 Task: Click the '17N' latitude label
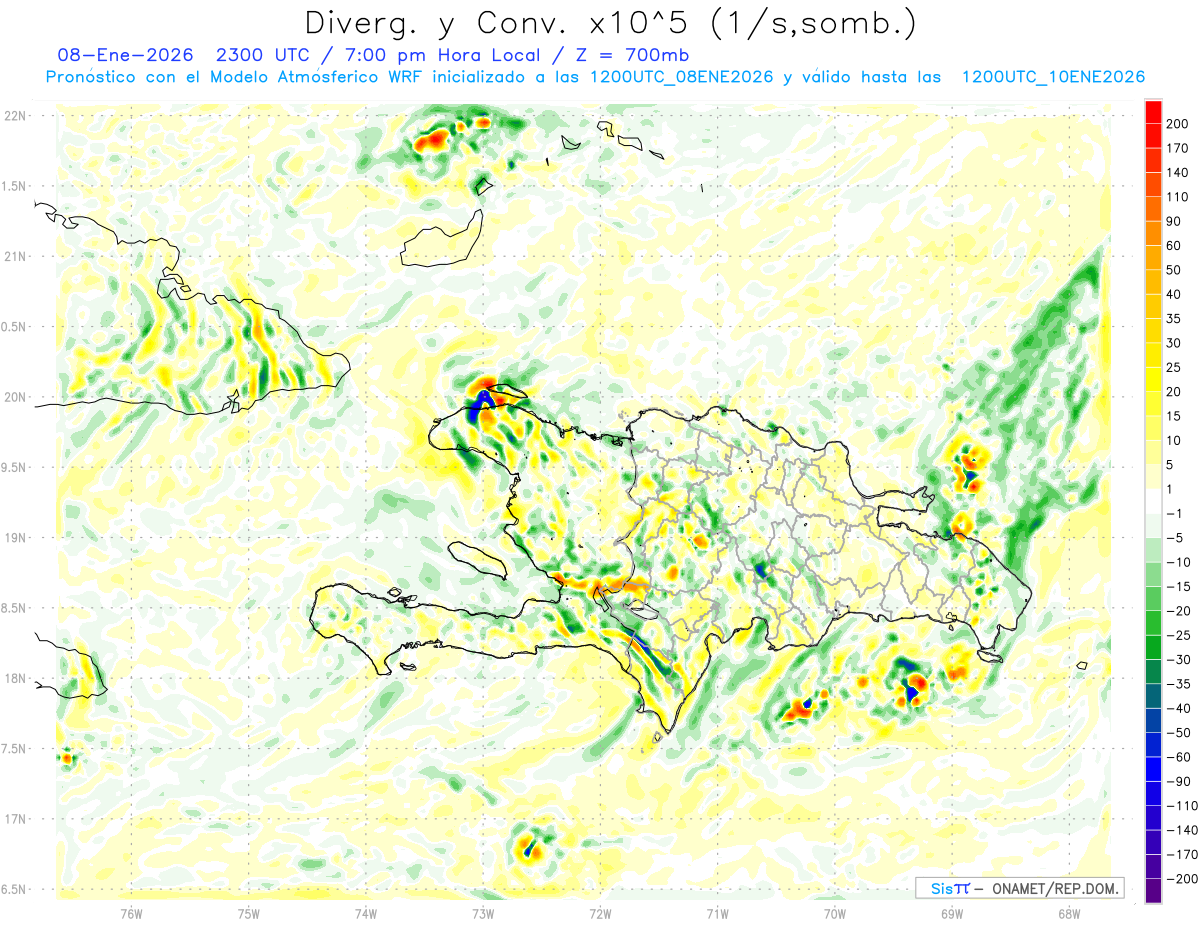[x=15, y=819]
